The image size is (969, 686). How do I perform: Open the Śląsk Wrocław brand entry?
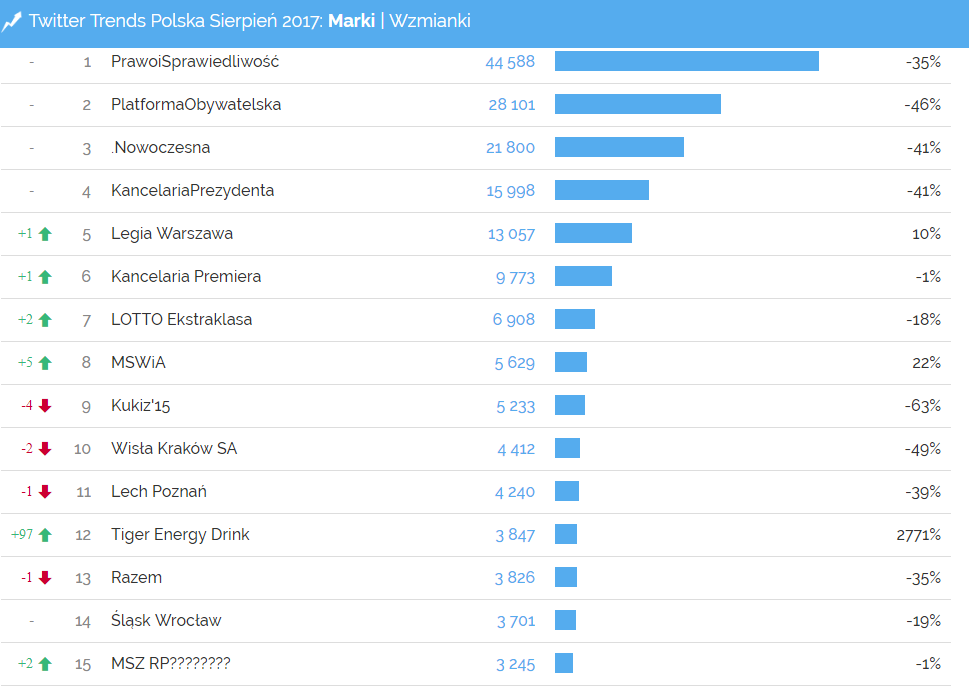[x=166, y=621]
